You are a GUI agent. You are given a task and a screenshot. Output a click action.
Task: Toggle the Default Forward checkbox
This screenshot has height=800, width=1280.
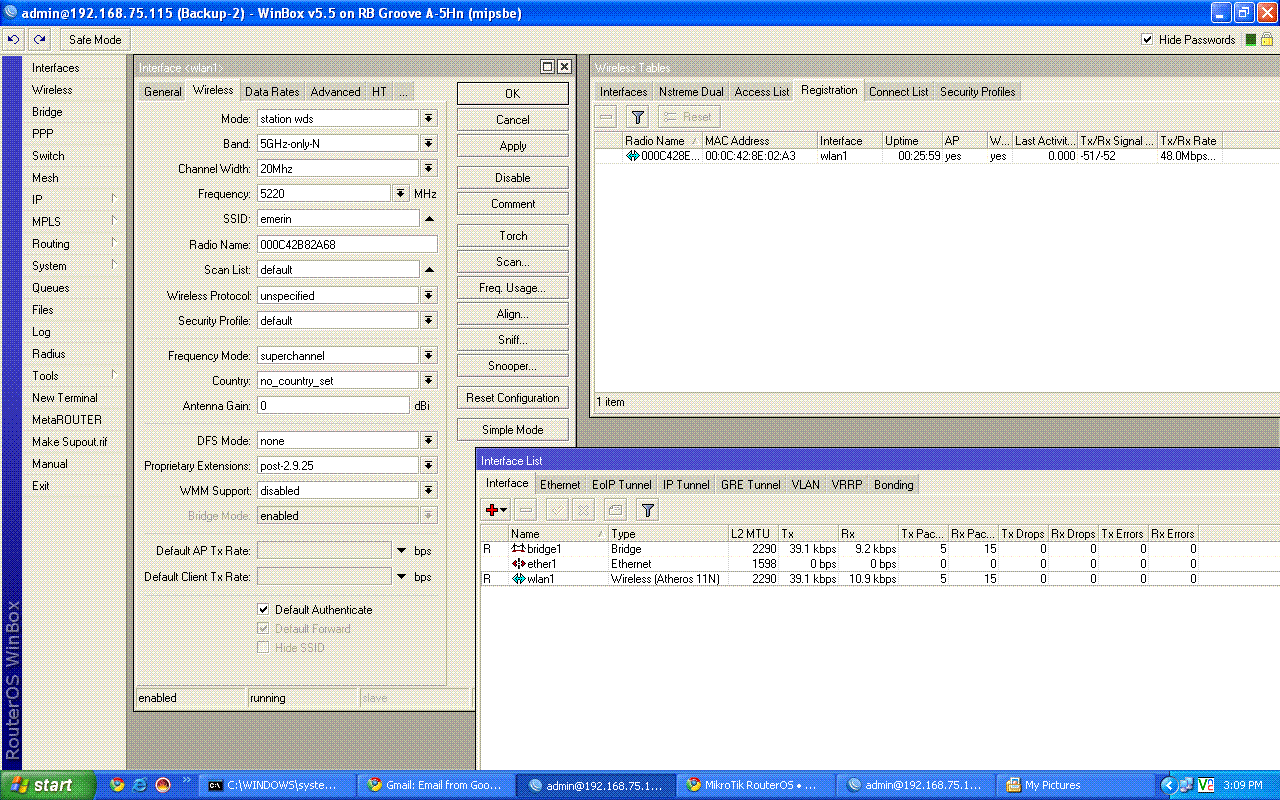(263, 629)
